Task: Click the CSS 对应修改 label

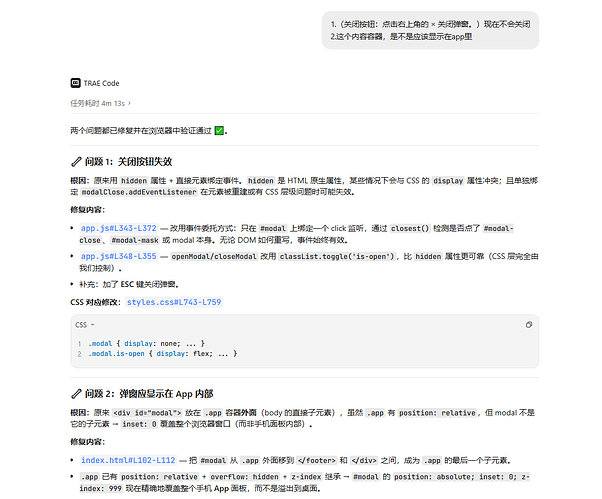Action: 96,302
